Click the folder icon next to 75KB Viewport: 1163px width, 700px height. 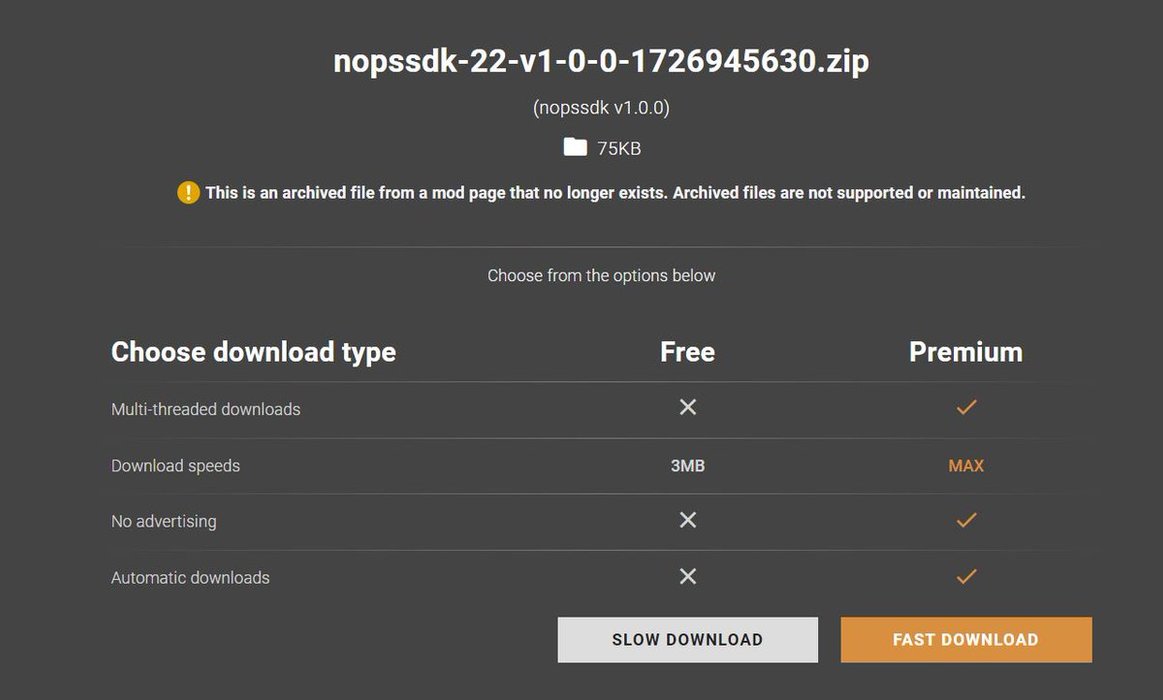(575, 147)
